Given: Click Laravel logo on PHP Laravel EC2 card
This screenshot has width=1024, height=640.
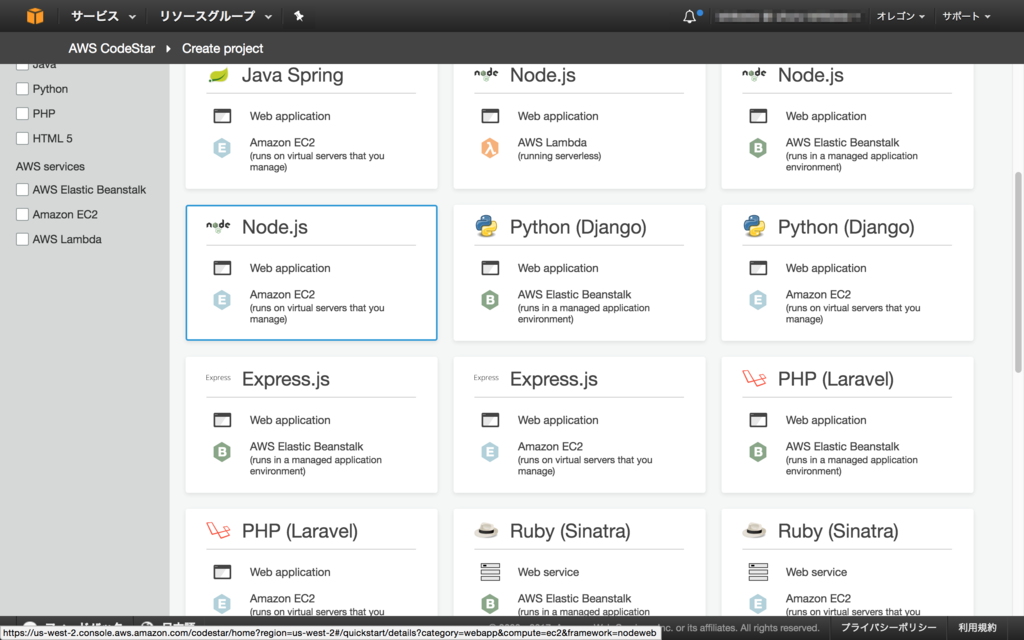Looking at the screenshot, I should pos(218,530).
